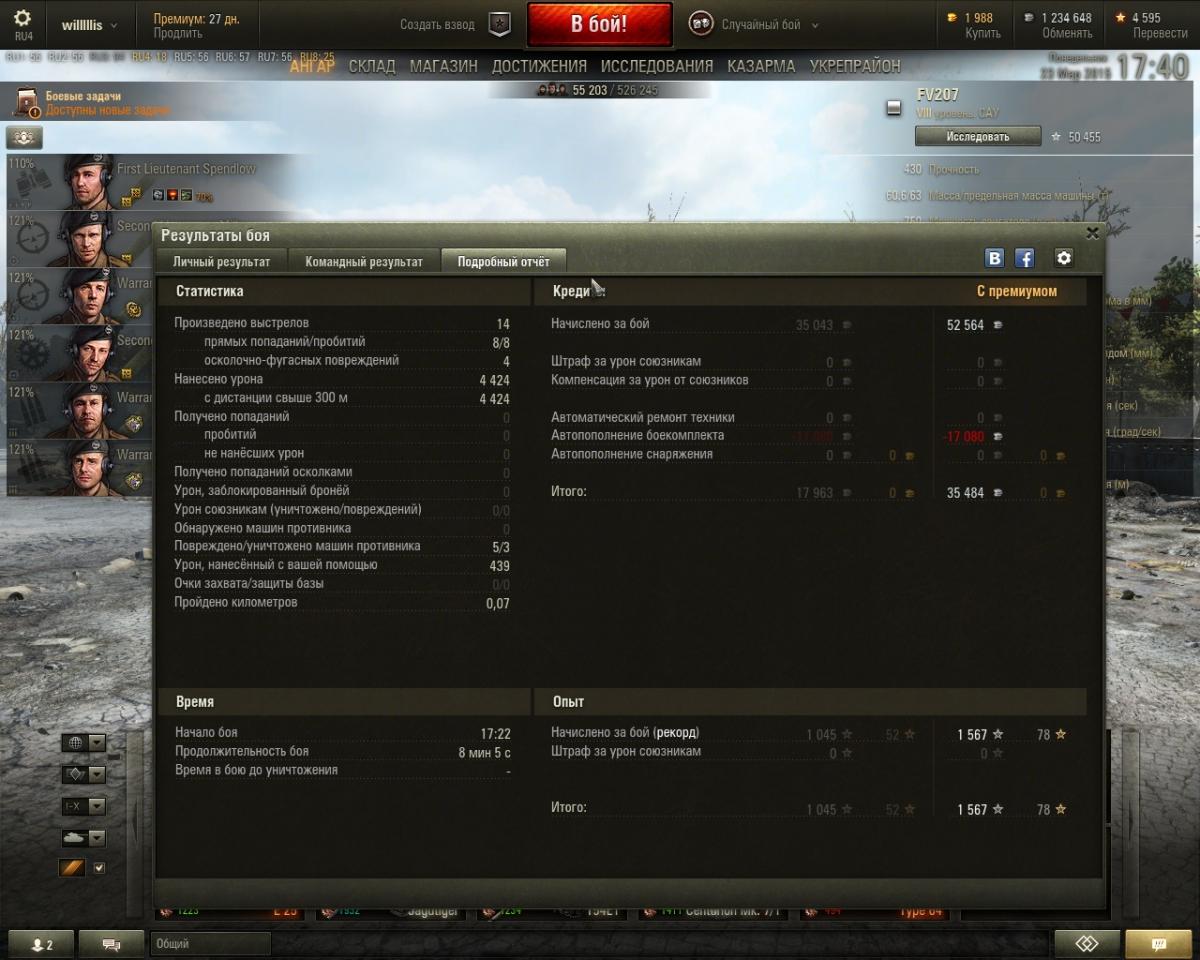Open the Боевые задачи missions icon

(26, 103)
